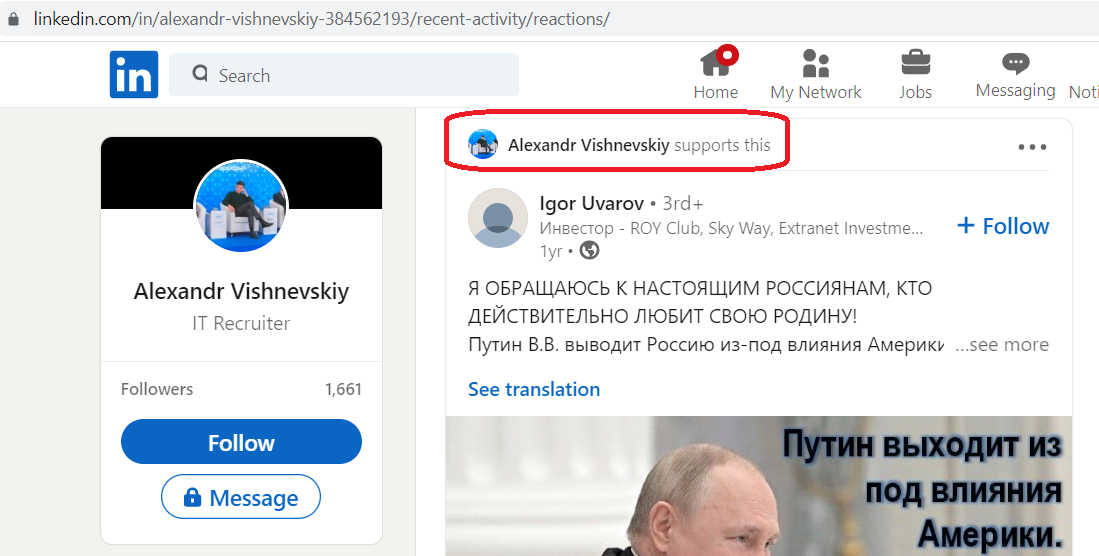Click the browser address bar lock icon
Image resolution: width=1099 pixels, height=556 pixels.
coord(13,19)
